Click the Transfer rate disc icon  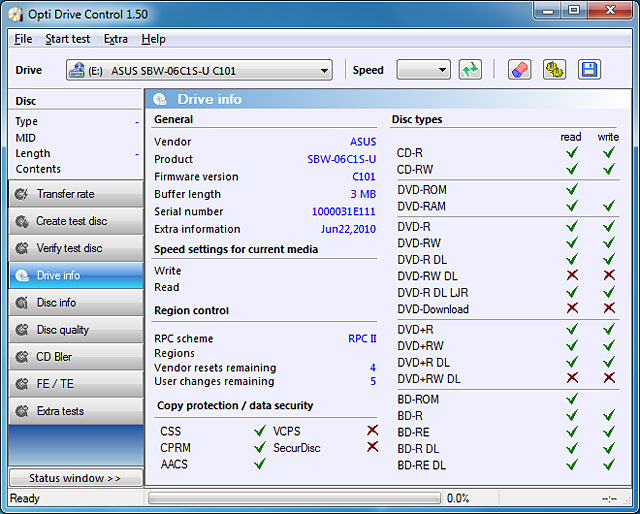coord(22,194)
